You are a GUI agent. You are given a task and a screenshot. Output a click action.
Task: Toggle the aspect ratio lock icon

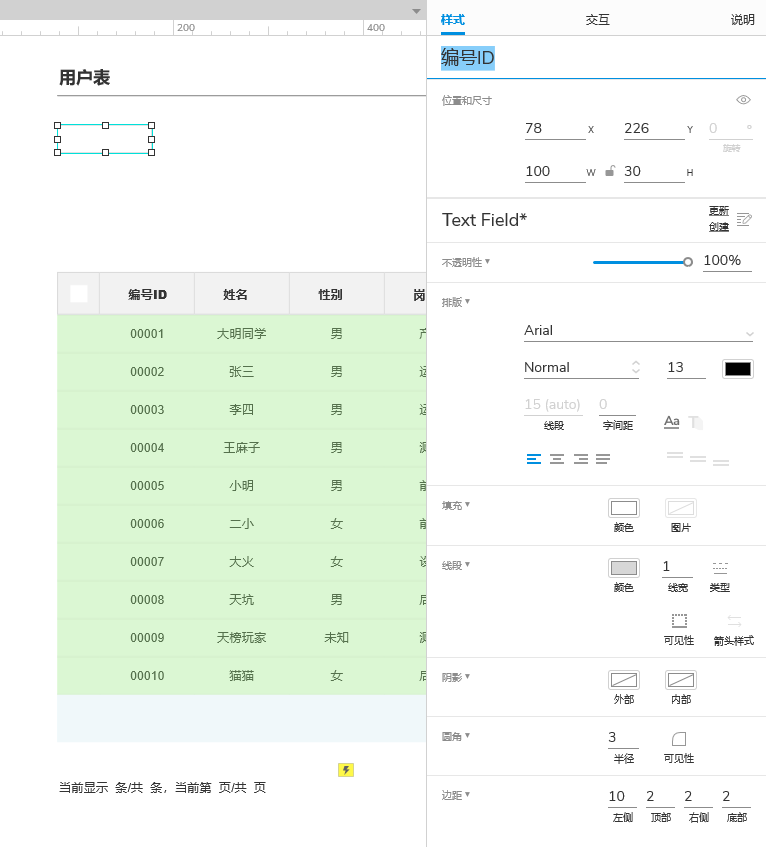610,171
